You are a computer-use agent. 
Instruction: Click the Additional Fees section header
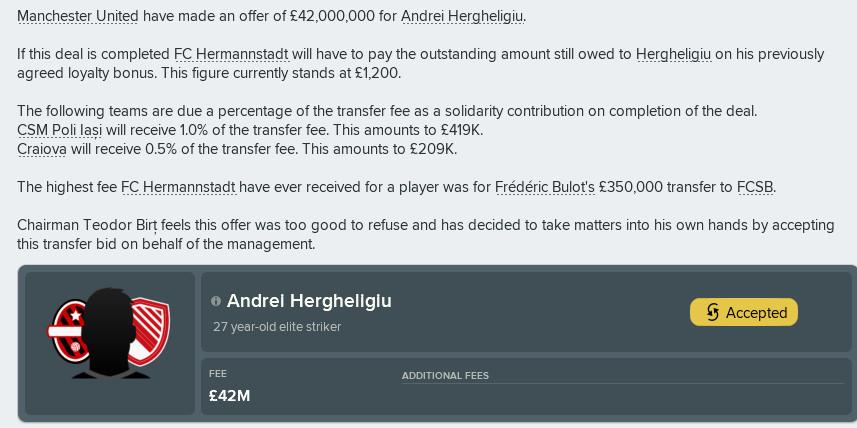click(x=445, y=376)
